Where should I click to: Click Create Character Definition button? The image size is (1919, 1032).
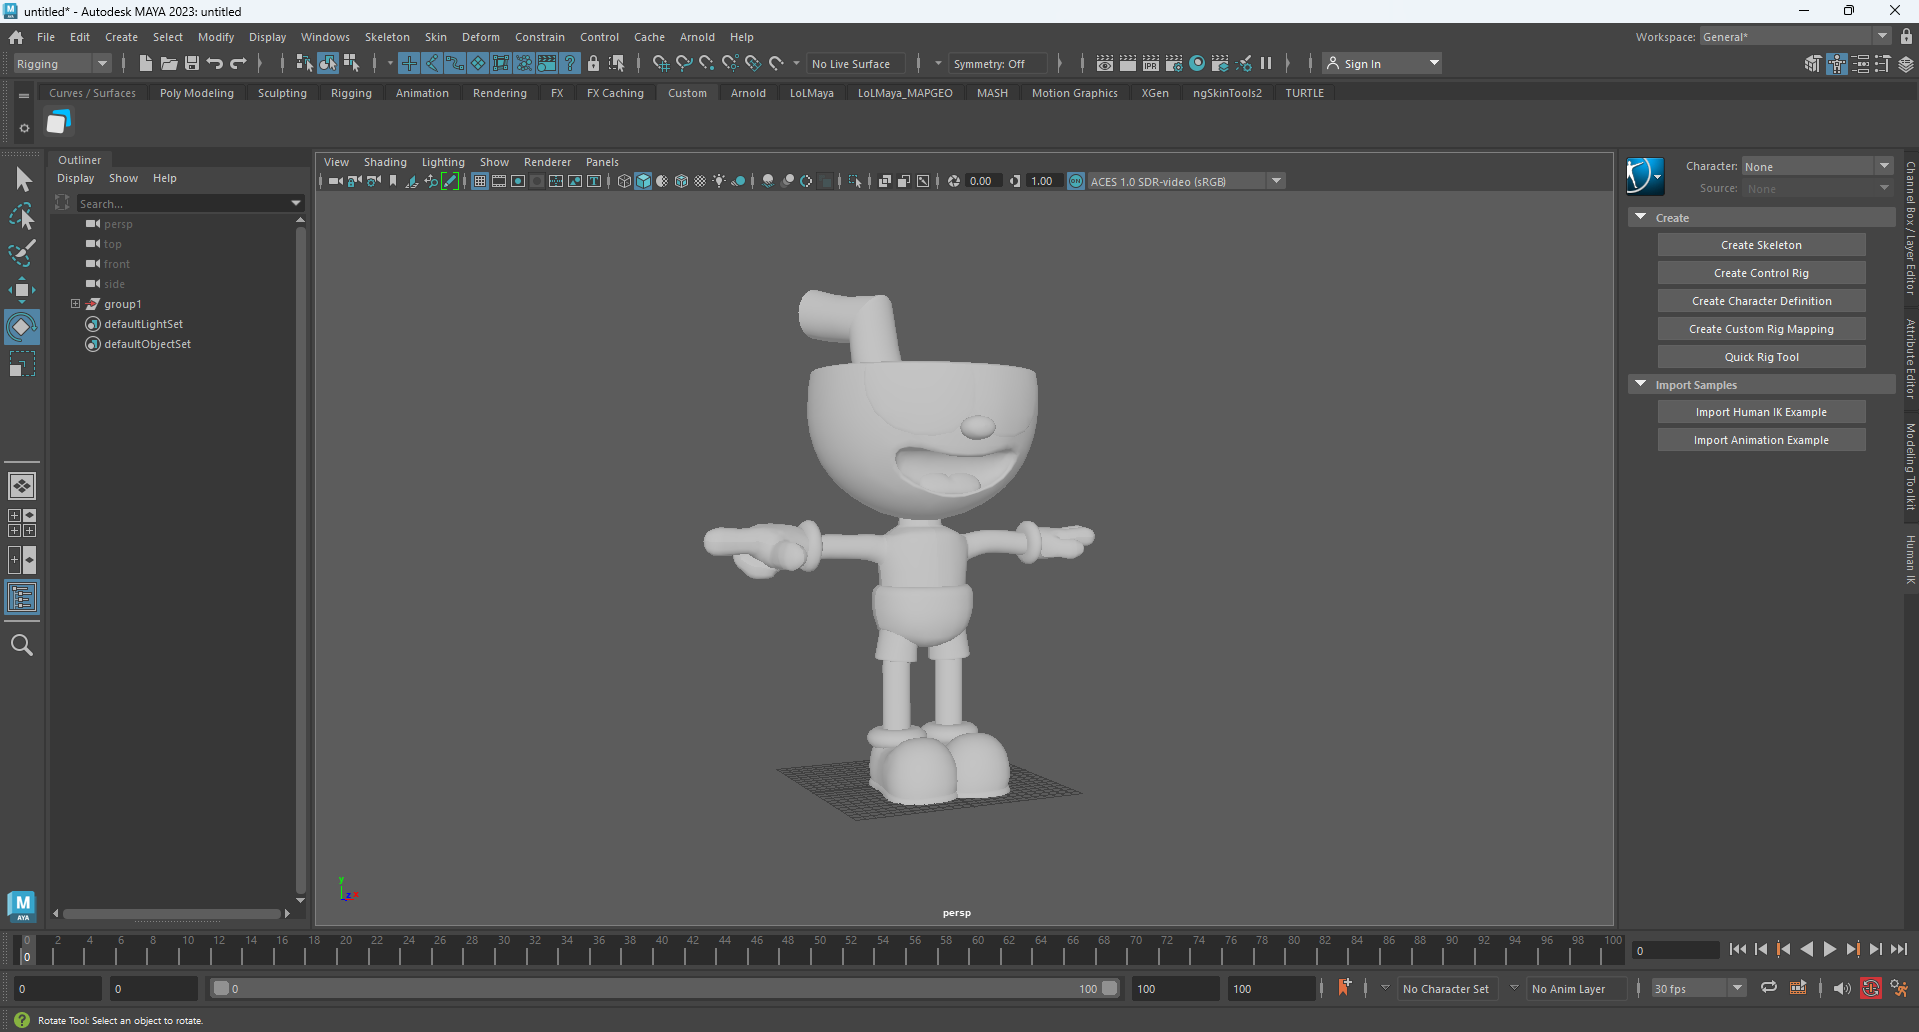click(x=1761, y=301)
